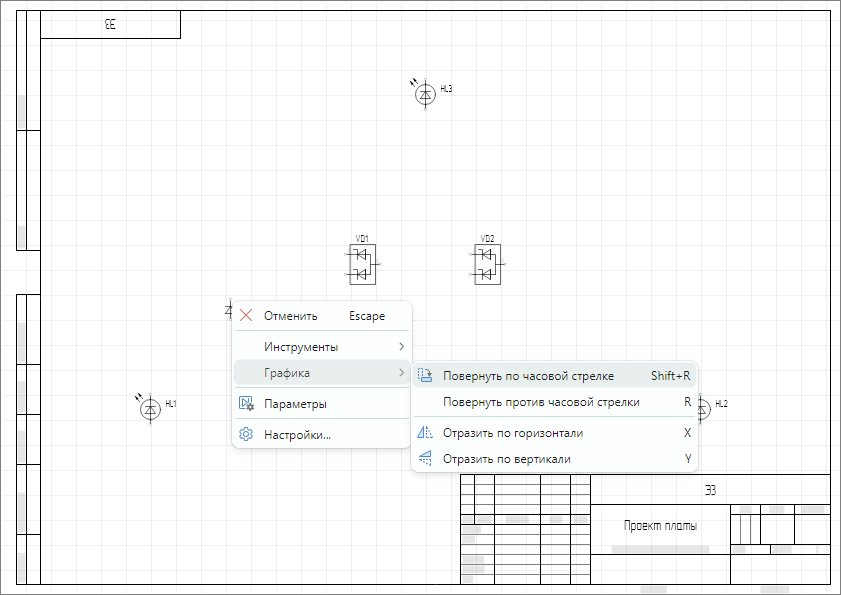The height and width of the screenshot is (595, 841).
Task: Open the Инструменты menu entry
Action: 300,347
